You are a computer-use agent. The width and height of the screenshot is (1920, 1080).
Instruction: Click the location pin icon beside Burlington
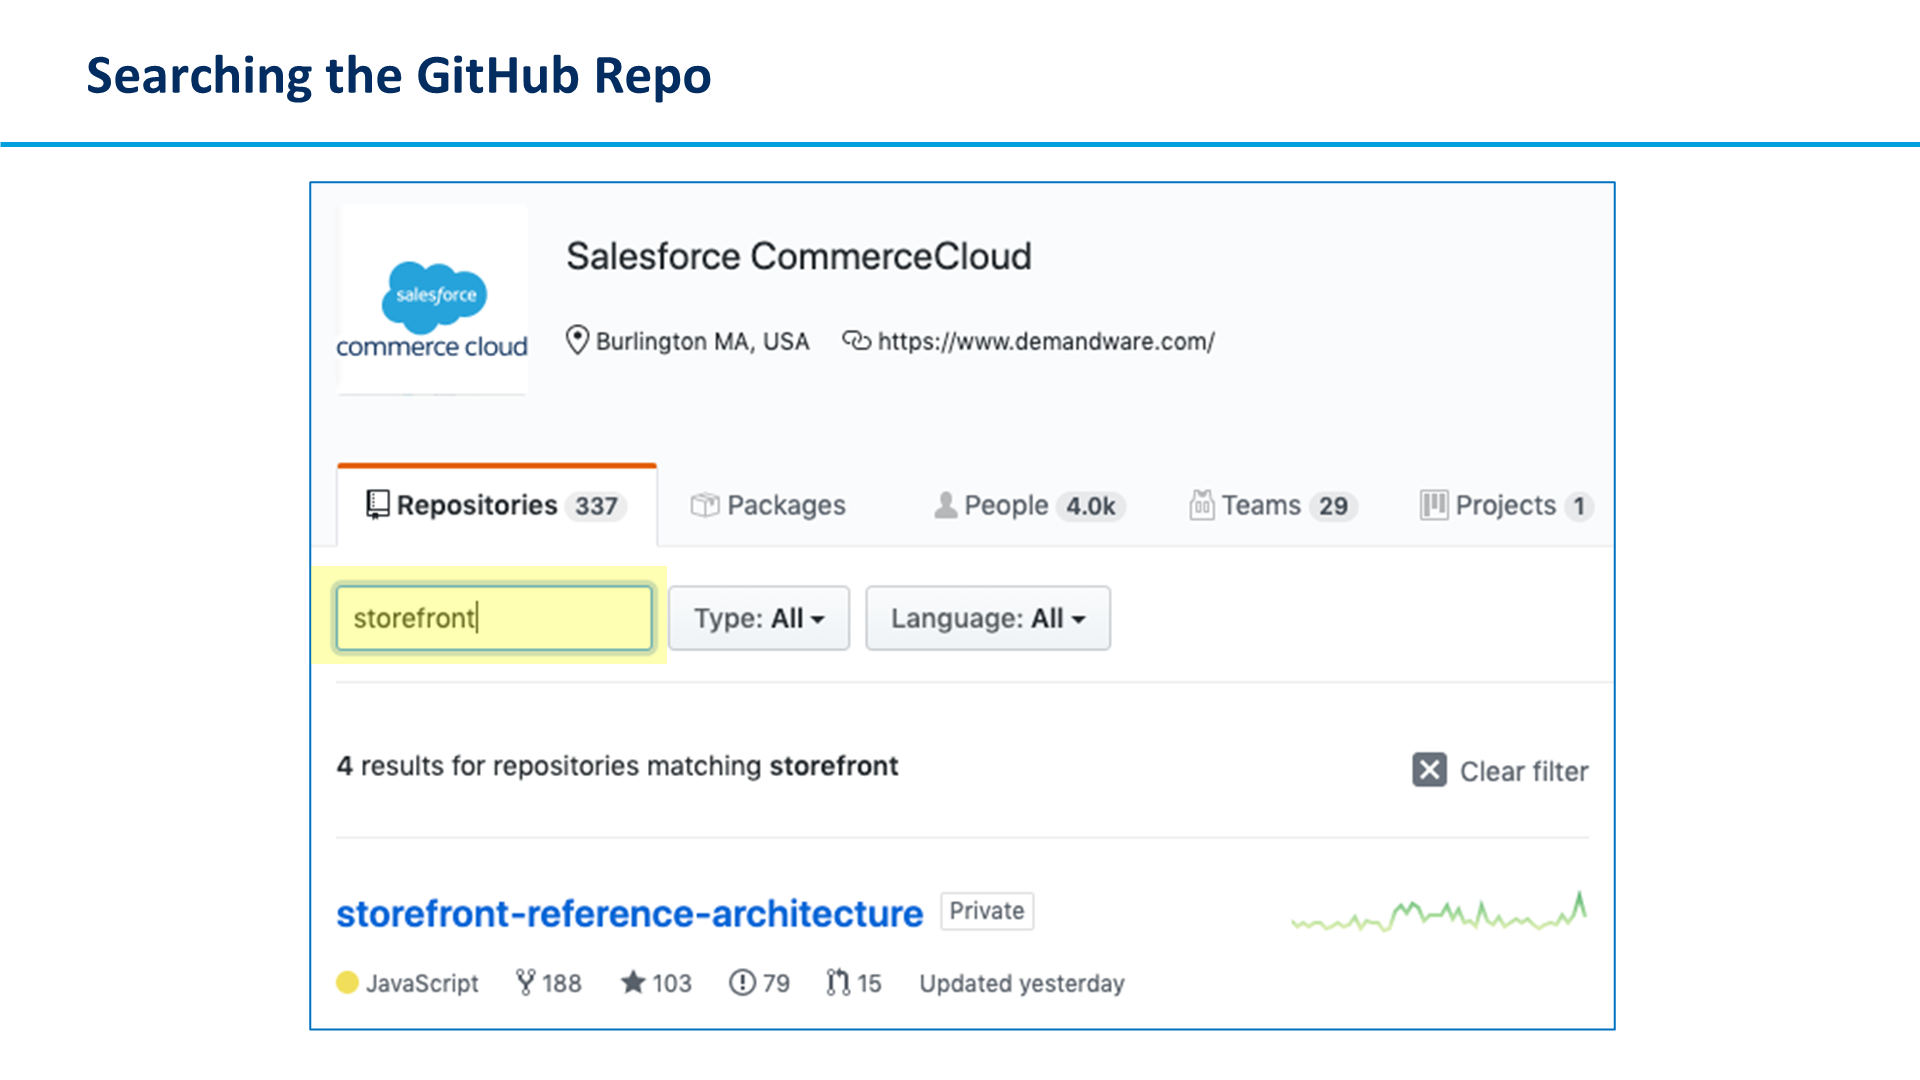pos(577,341)
